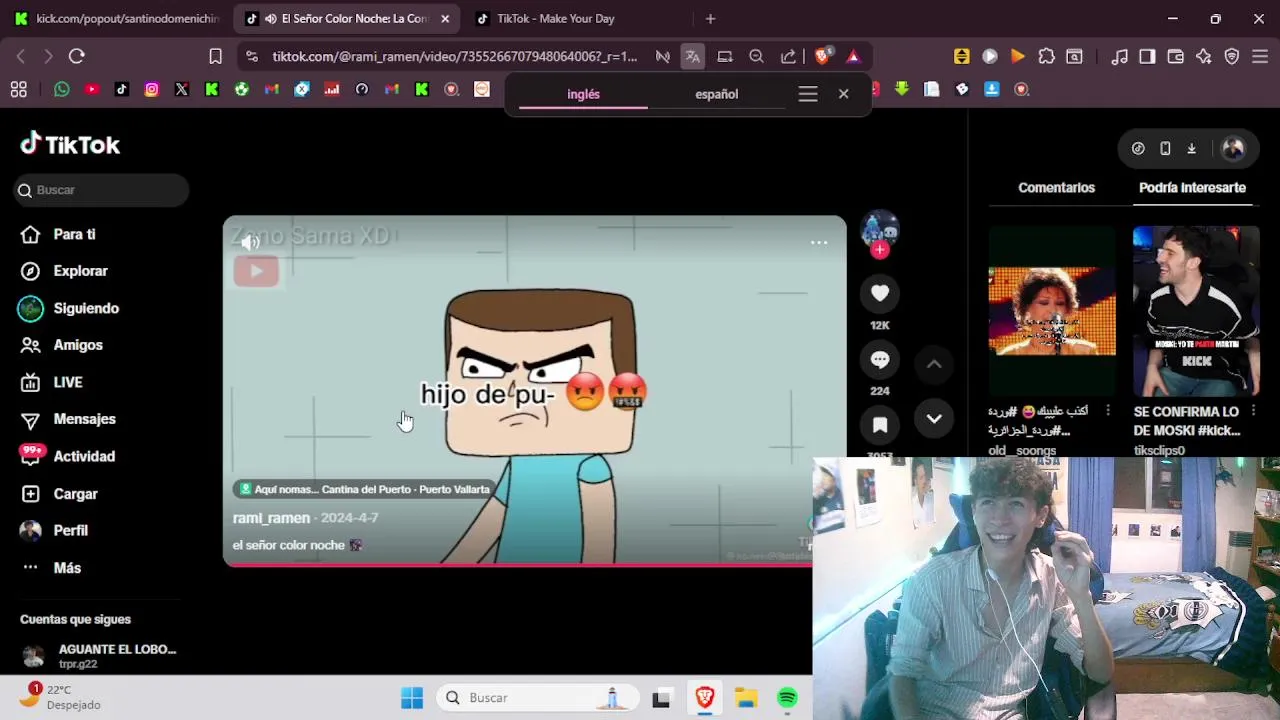Viewport: 1280px width, 720px height.
Task: Follow the creator via red plus badge
Action: coord(880,250)
